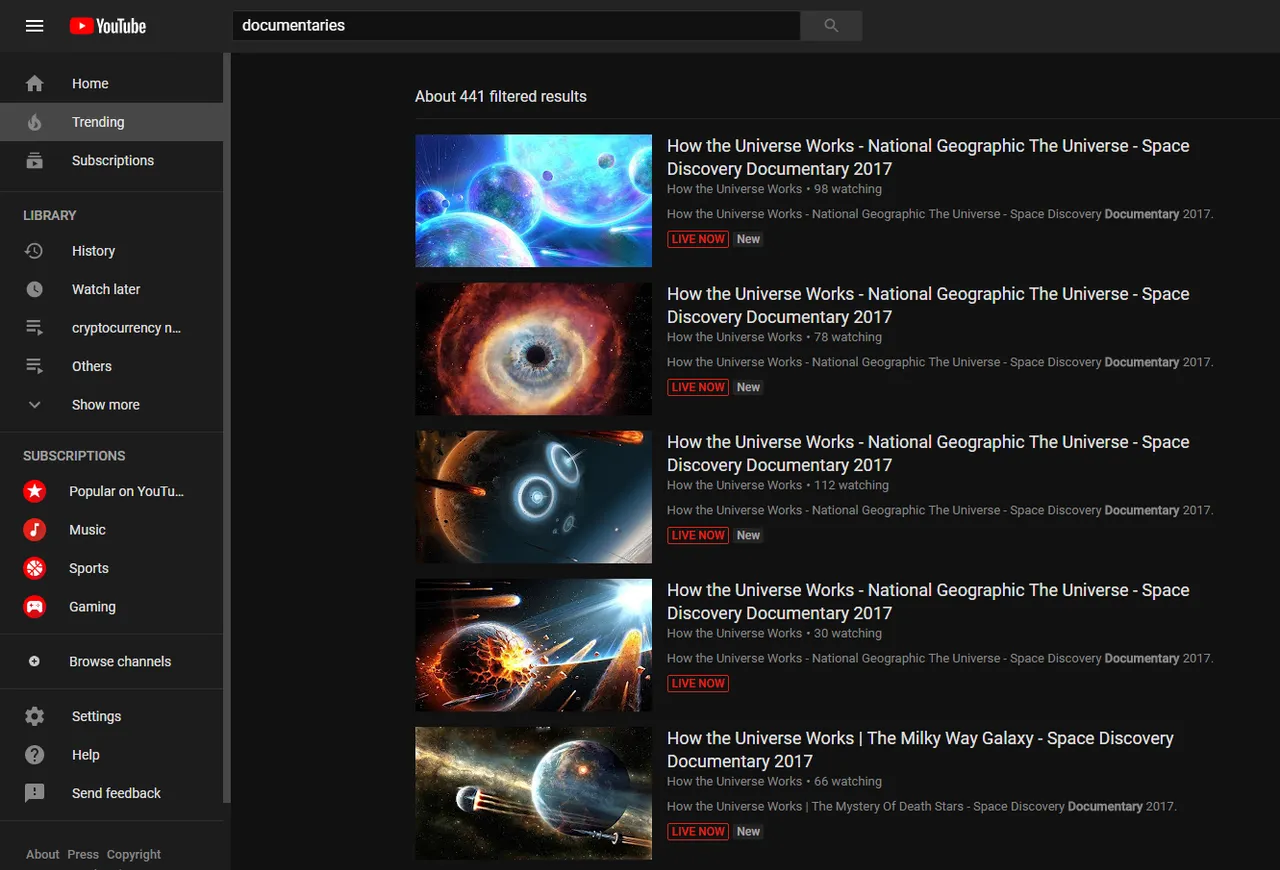The image size is (1280, 870).
Task: Click the YouTube logo
Action: pos(108,26)
